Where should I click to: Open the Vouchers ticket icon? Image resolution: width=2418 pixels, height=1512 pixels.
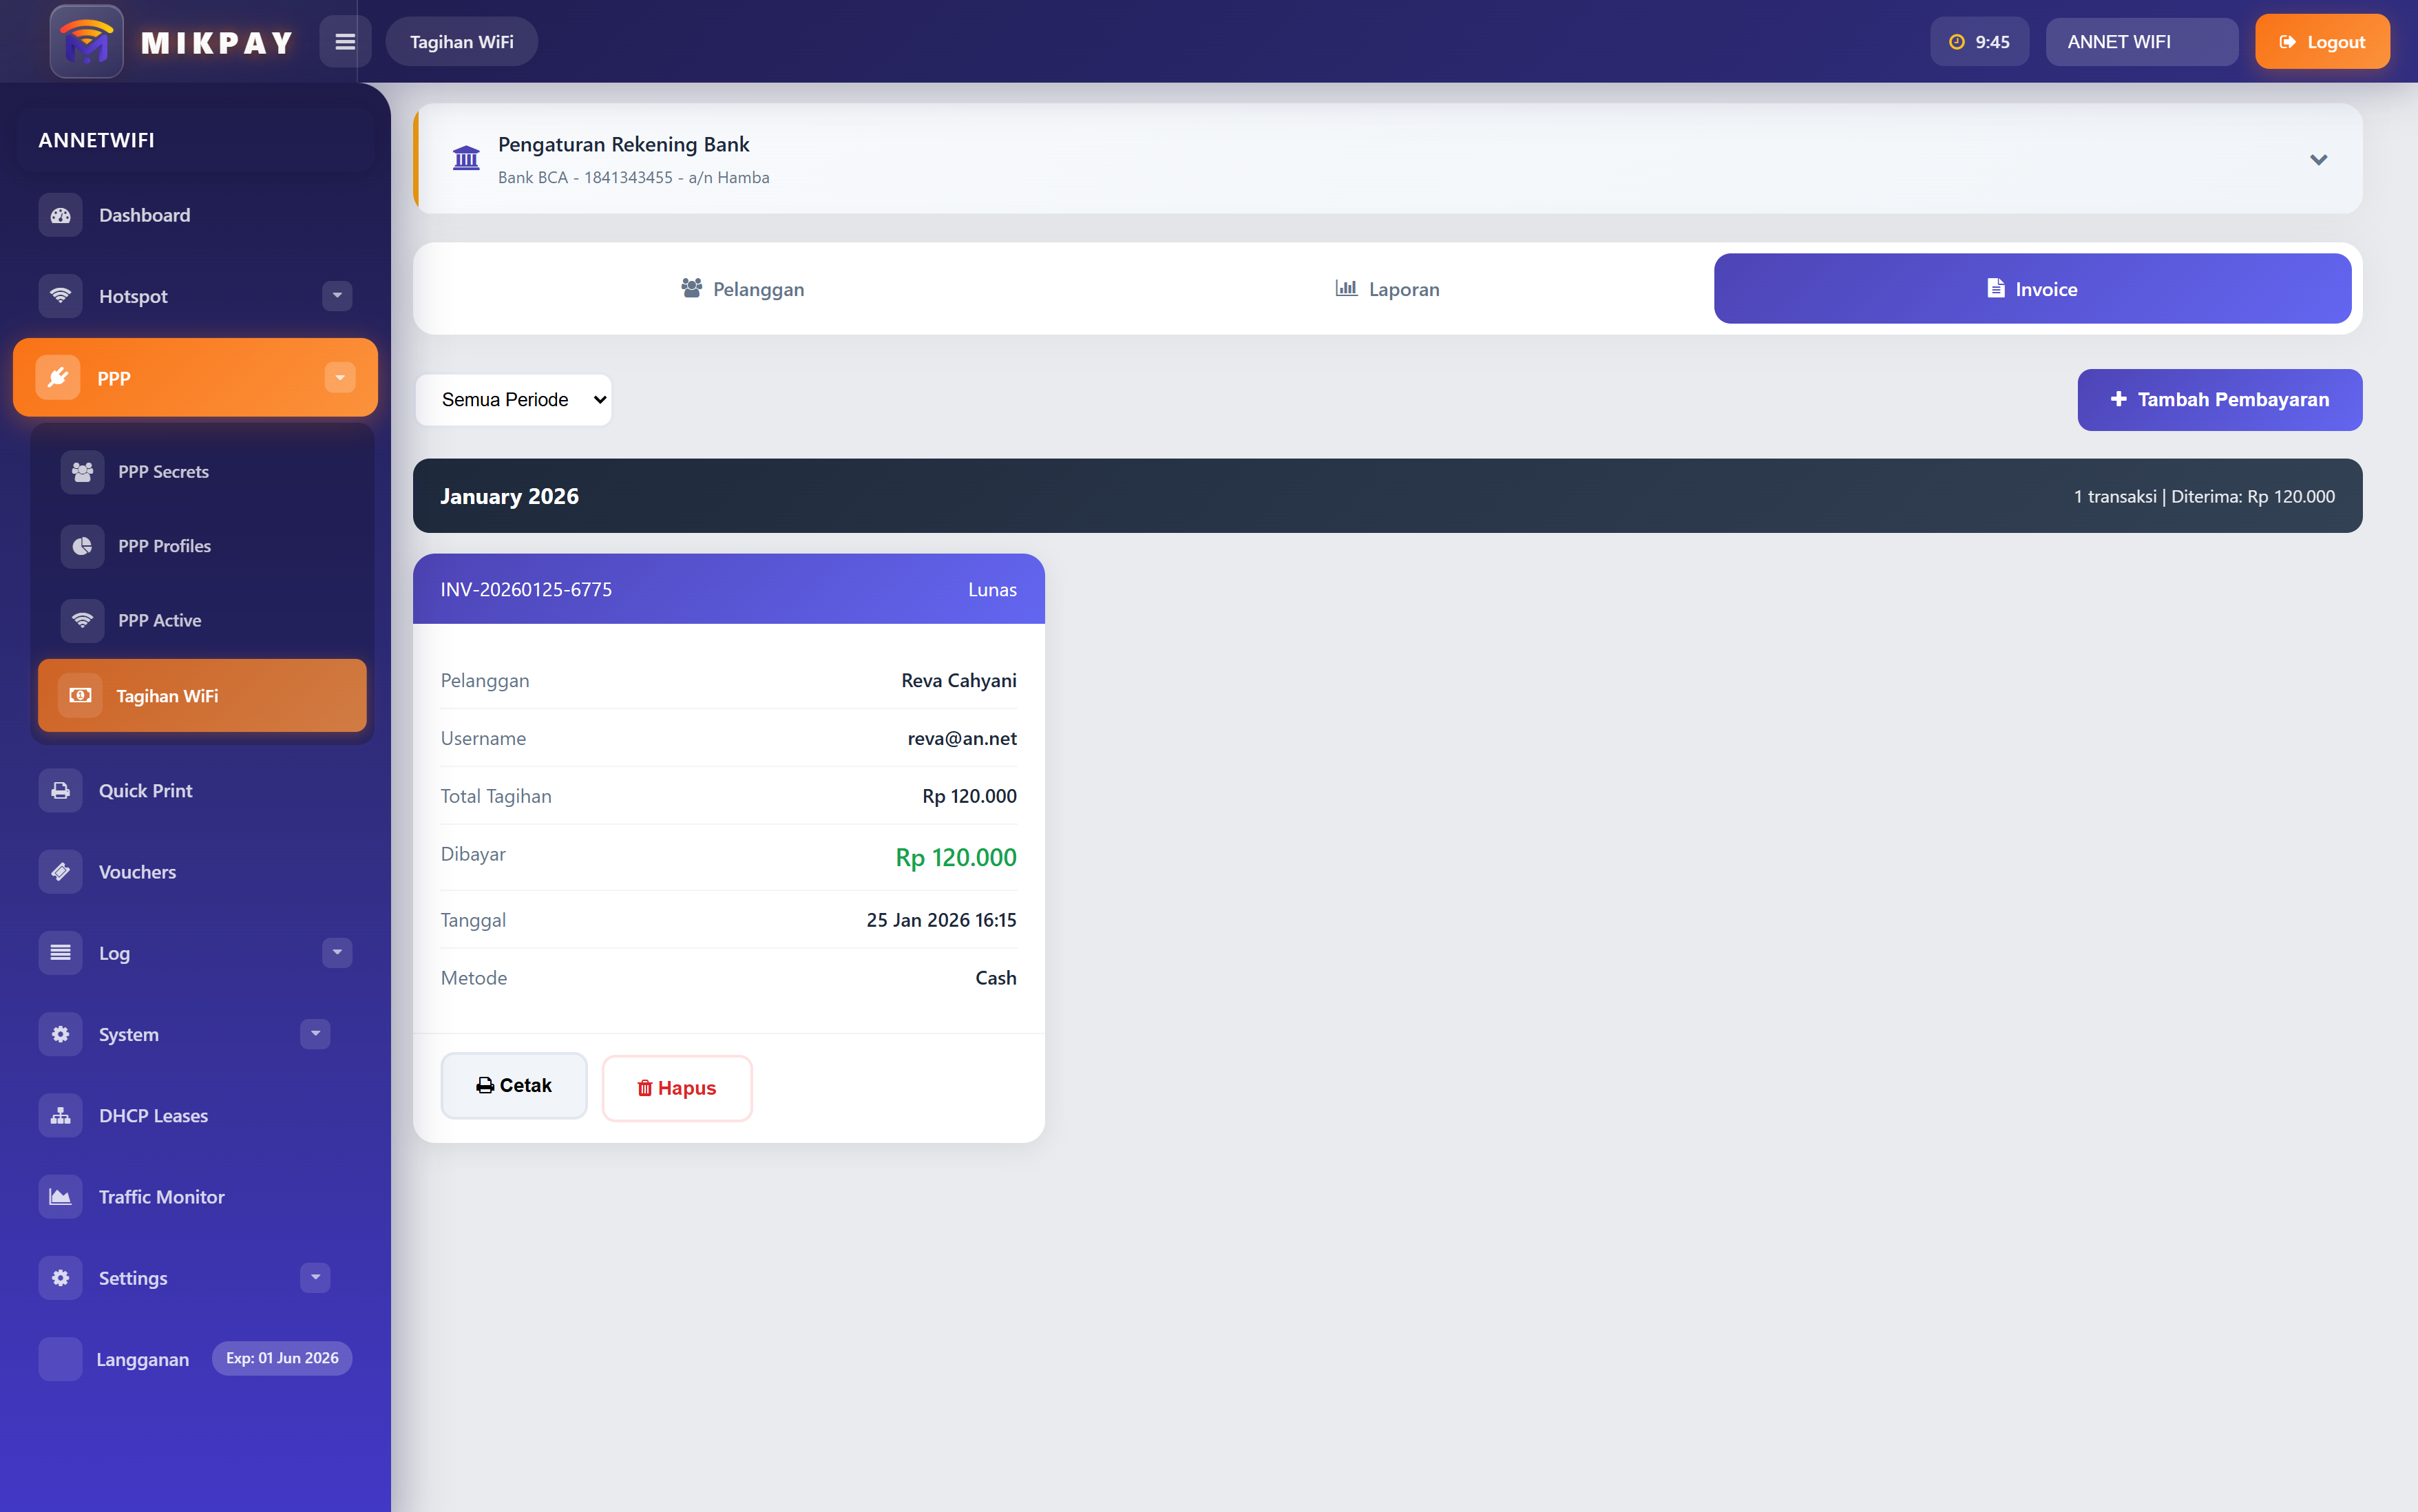click(61, 871)
